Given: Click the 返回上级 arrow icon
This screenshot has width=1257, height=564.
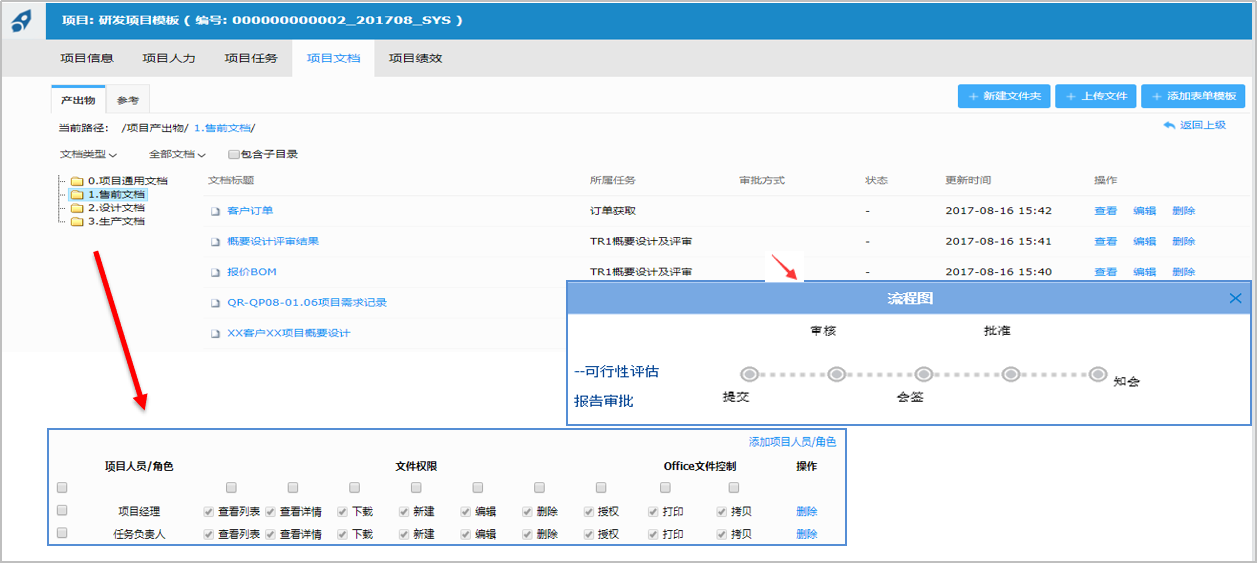Looking at the screenshot, I should click(x=1169, y=126).
